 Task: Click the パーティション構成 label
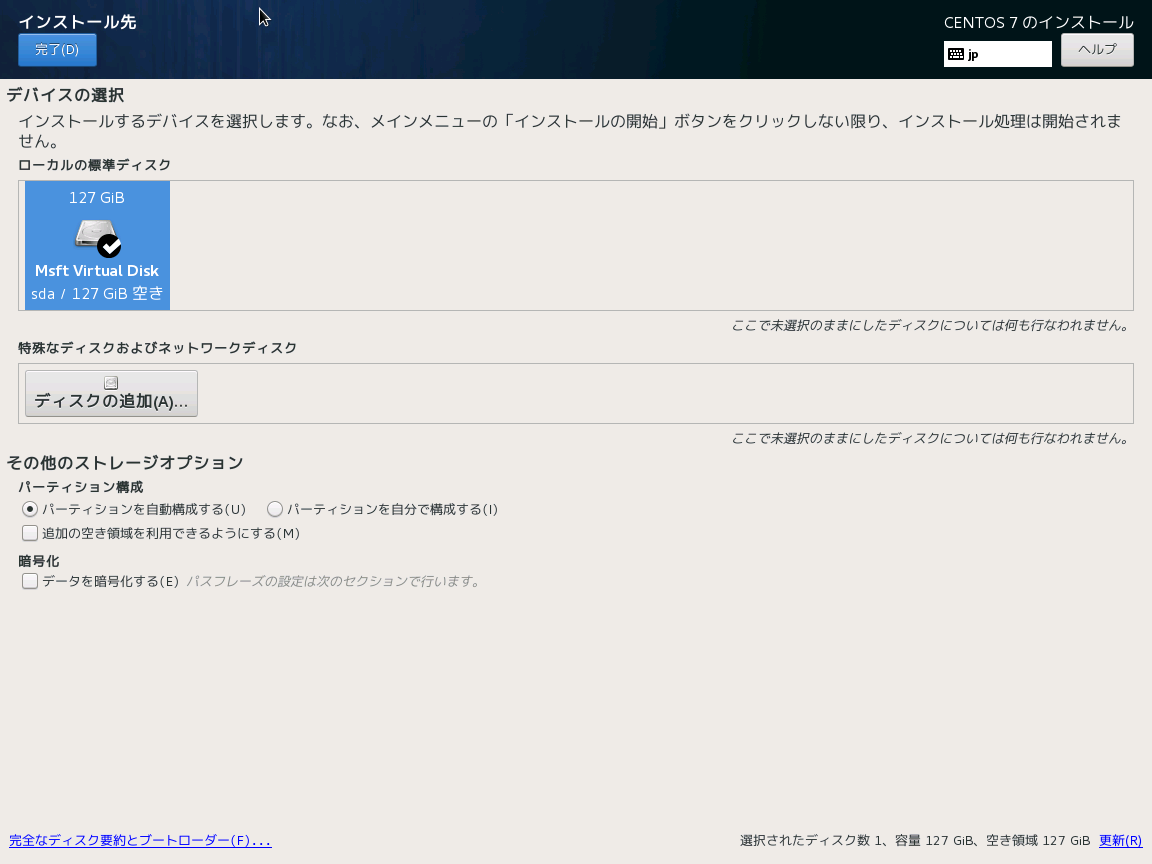[81, 488]
